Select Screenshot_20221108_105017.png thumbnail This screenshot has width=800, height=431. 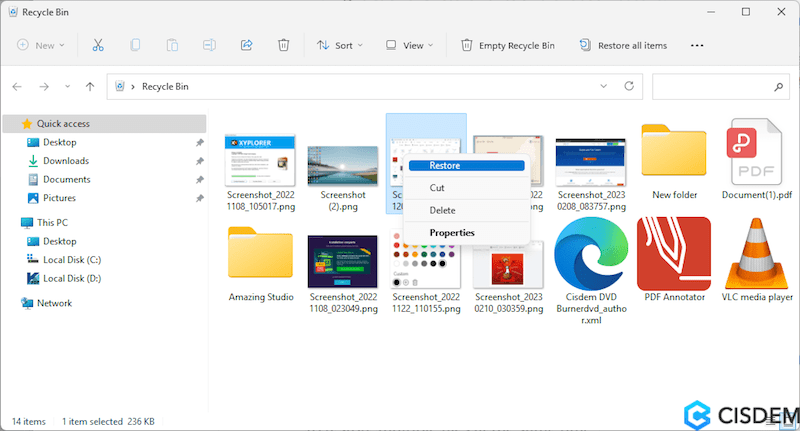coord(260,160)
